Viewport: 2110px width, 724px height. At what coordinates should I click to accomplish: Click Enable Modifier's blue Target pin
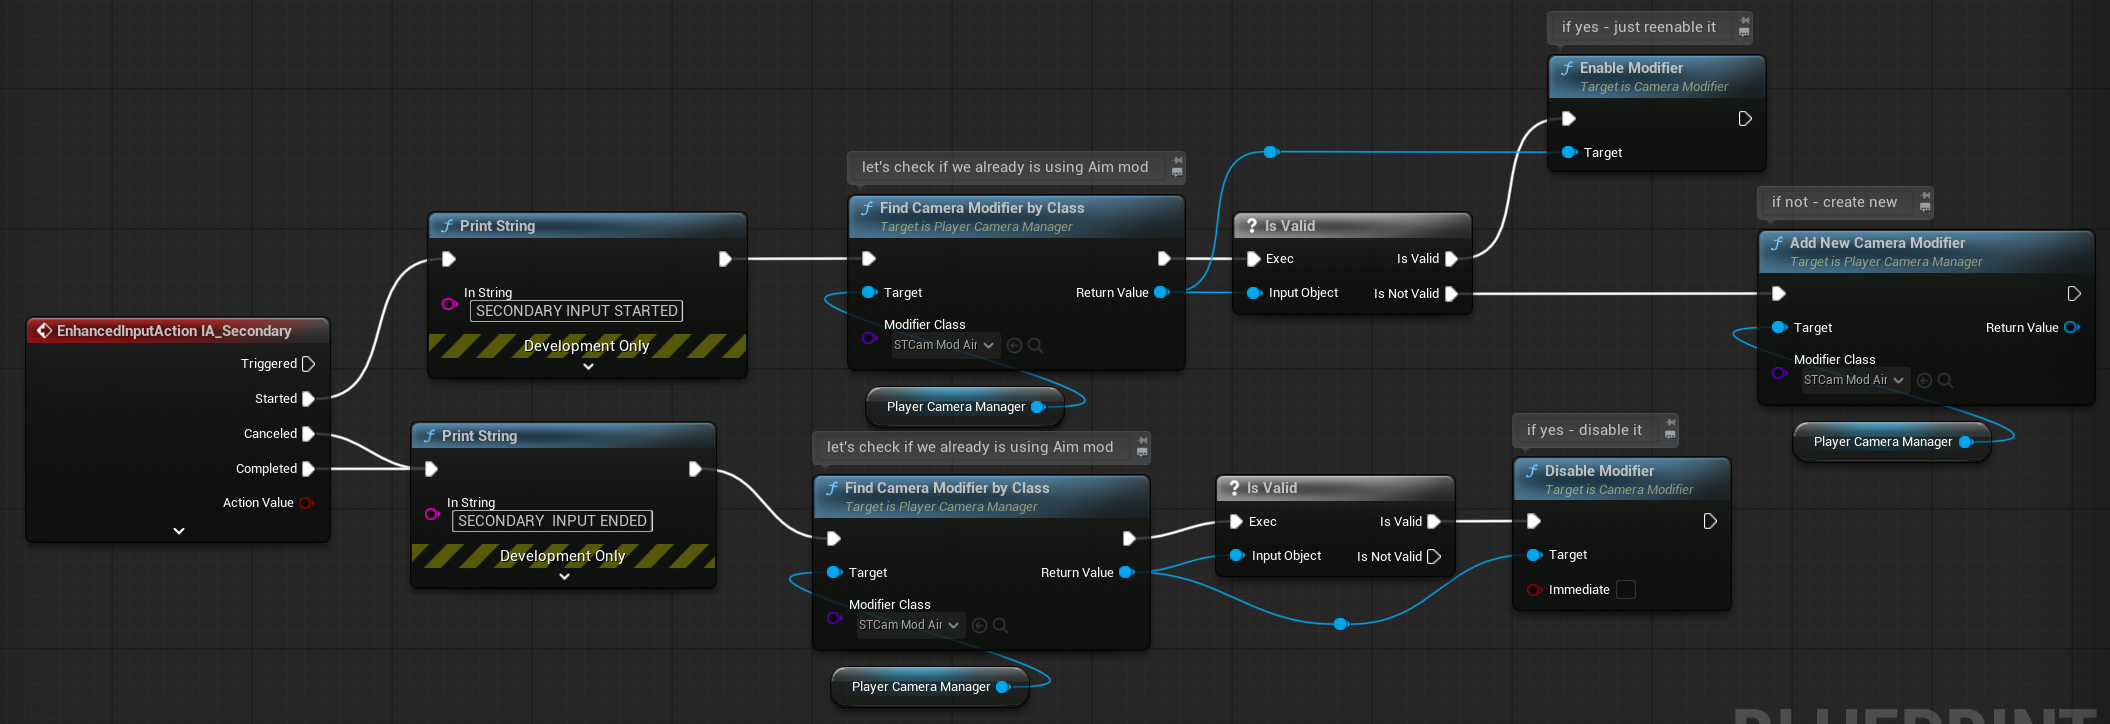click(1568, 153)
